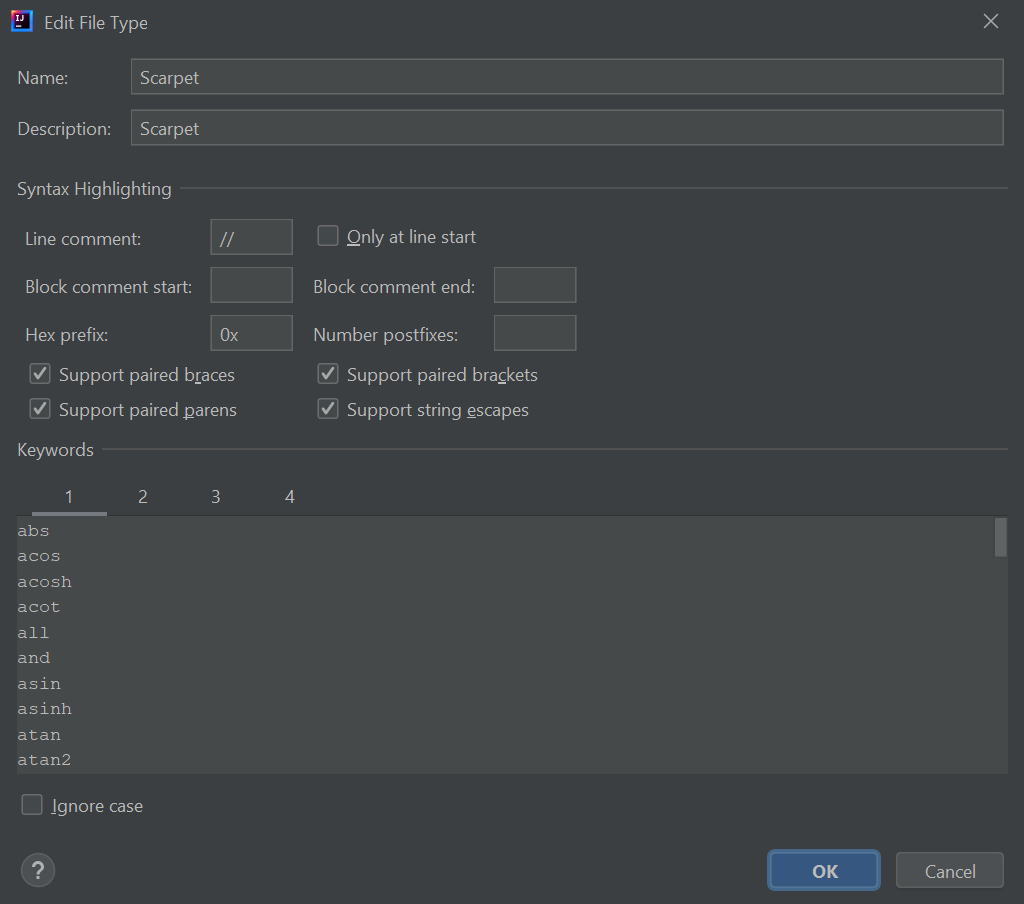
Task: Switch to keywords tab 4
Action: (x=289, y=497)
